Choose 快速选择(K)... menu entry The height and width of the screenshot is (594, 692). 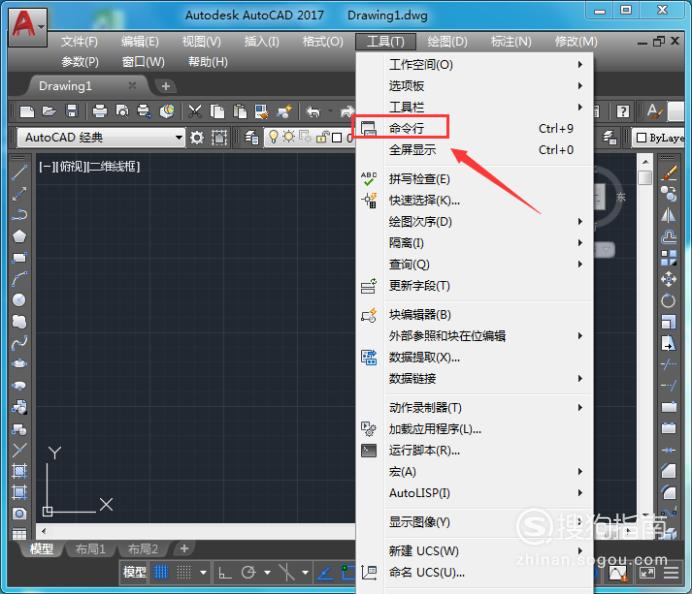click(x=475, y=200)
